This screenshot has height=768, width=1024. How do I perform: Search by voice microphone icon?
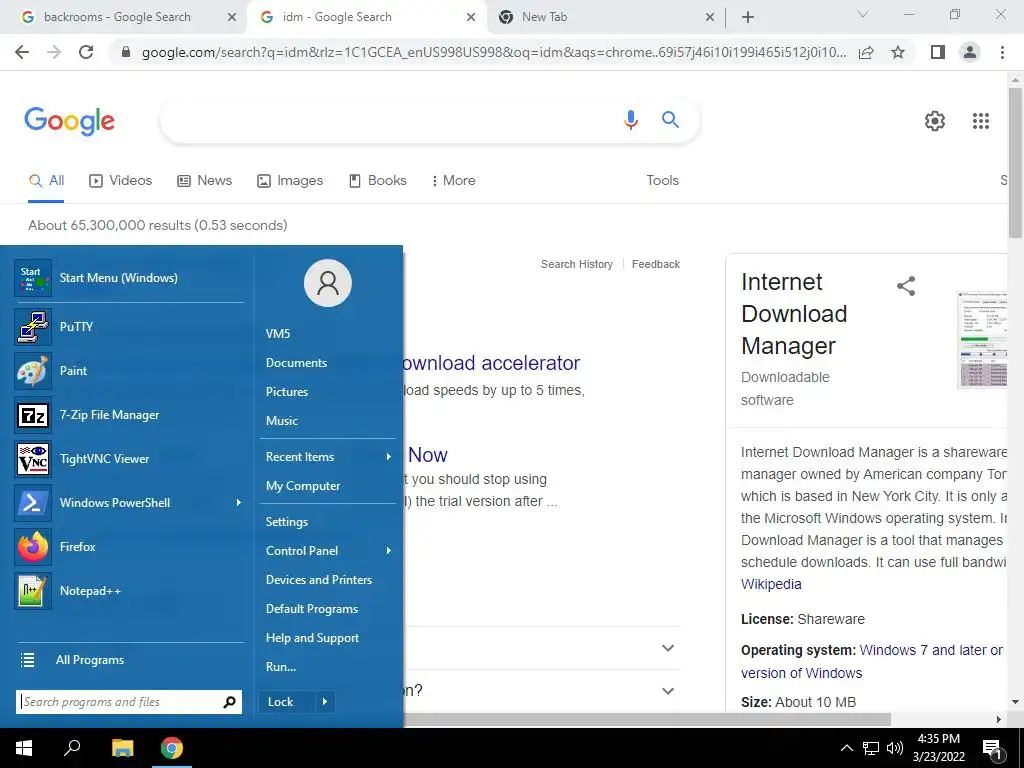630,120
